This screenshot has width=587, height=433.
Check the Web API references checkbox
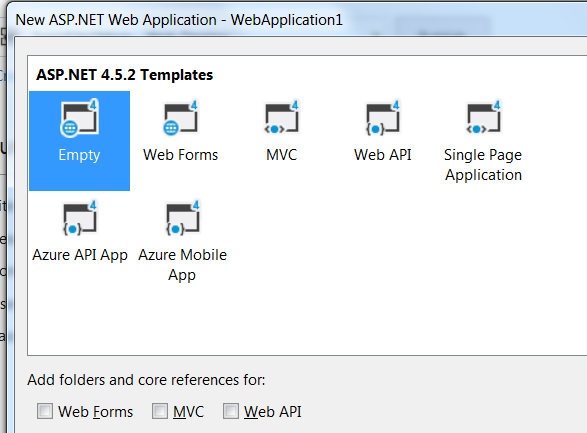coord(231,411)
